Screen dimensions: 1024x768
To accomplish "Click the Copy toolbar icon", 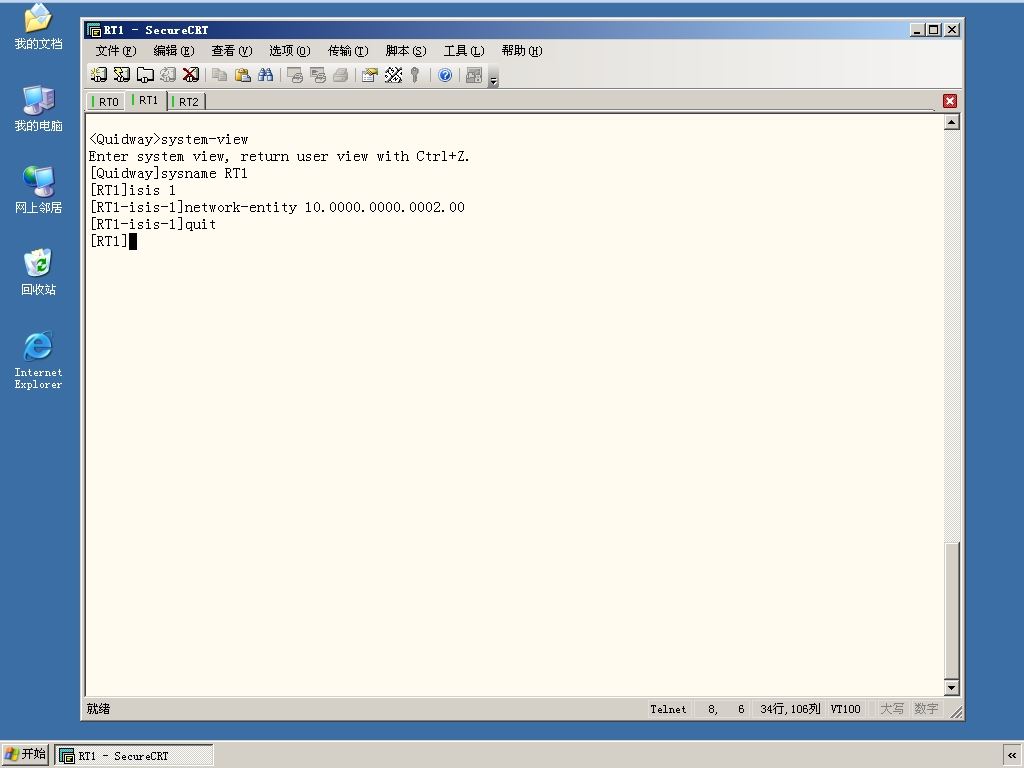I will 219,75.
